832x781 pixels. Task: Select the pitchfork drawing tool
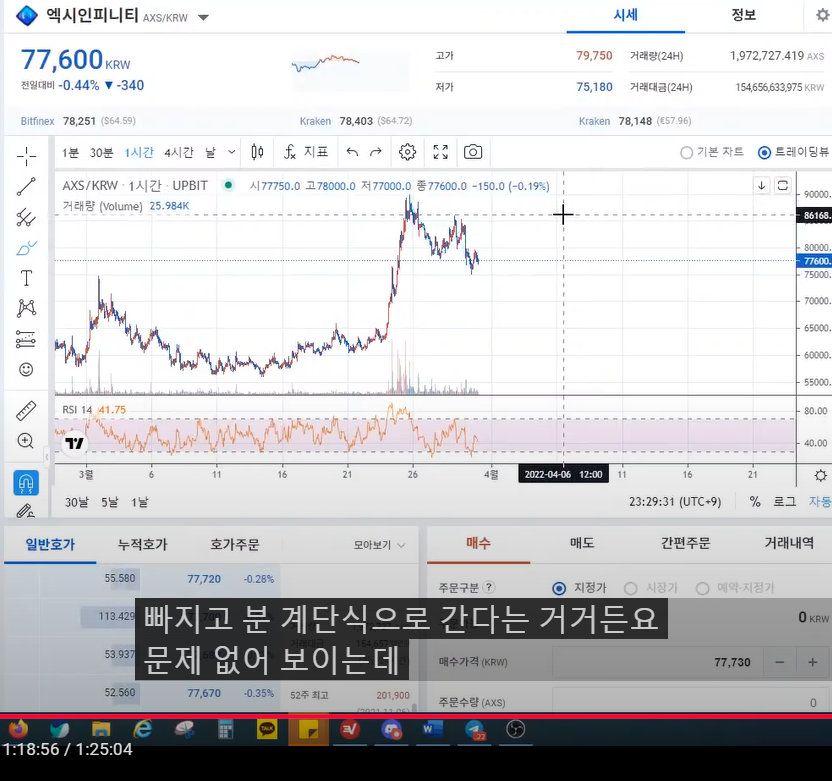pyautogui.click(x=26, y=217)
